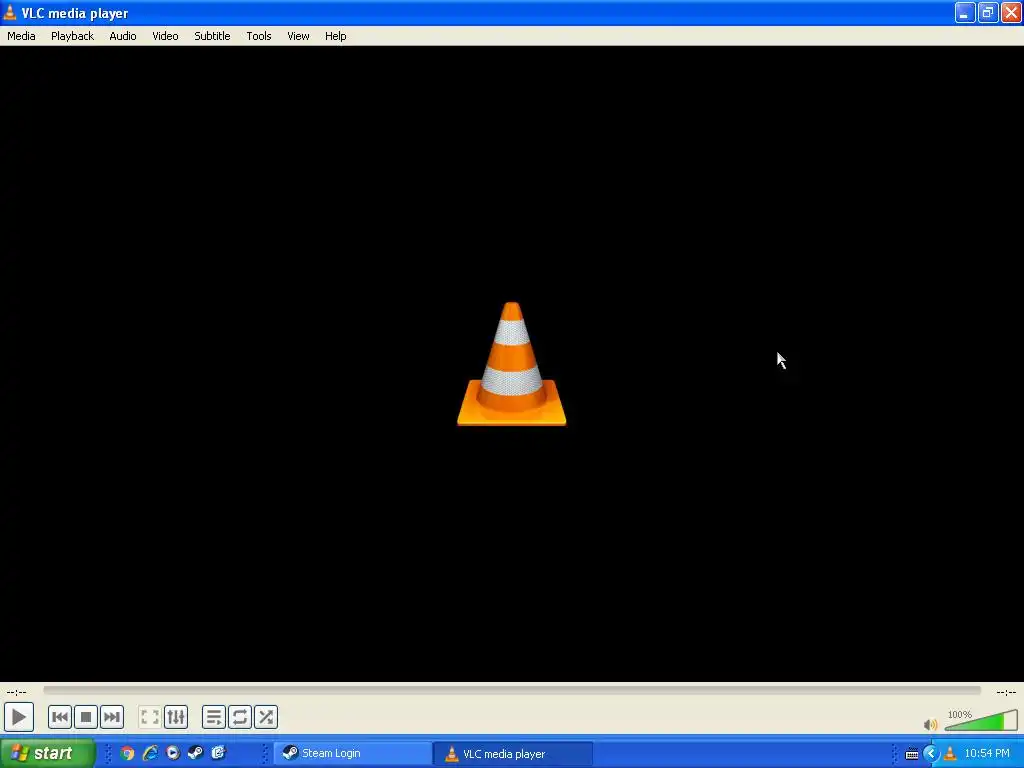Image resolution: width=1024 pixels, height=768 pixels.
Task: Stop playback with the Stop button
Action: click(x=86, y=717)
